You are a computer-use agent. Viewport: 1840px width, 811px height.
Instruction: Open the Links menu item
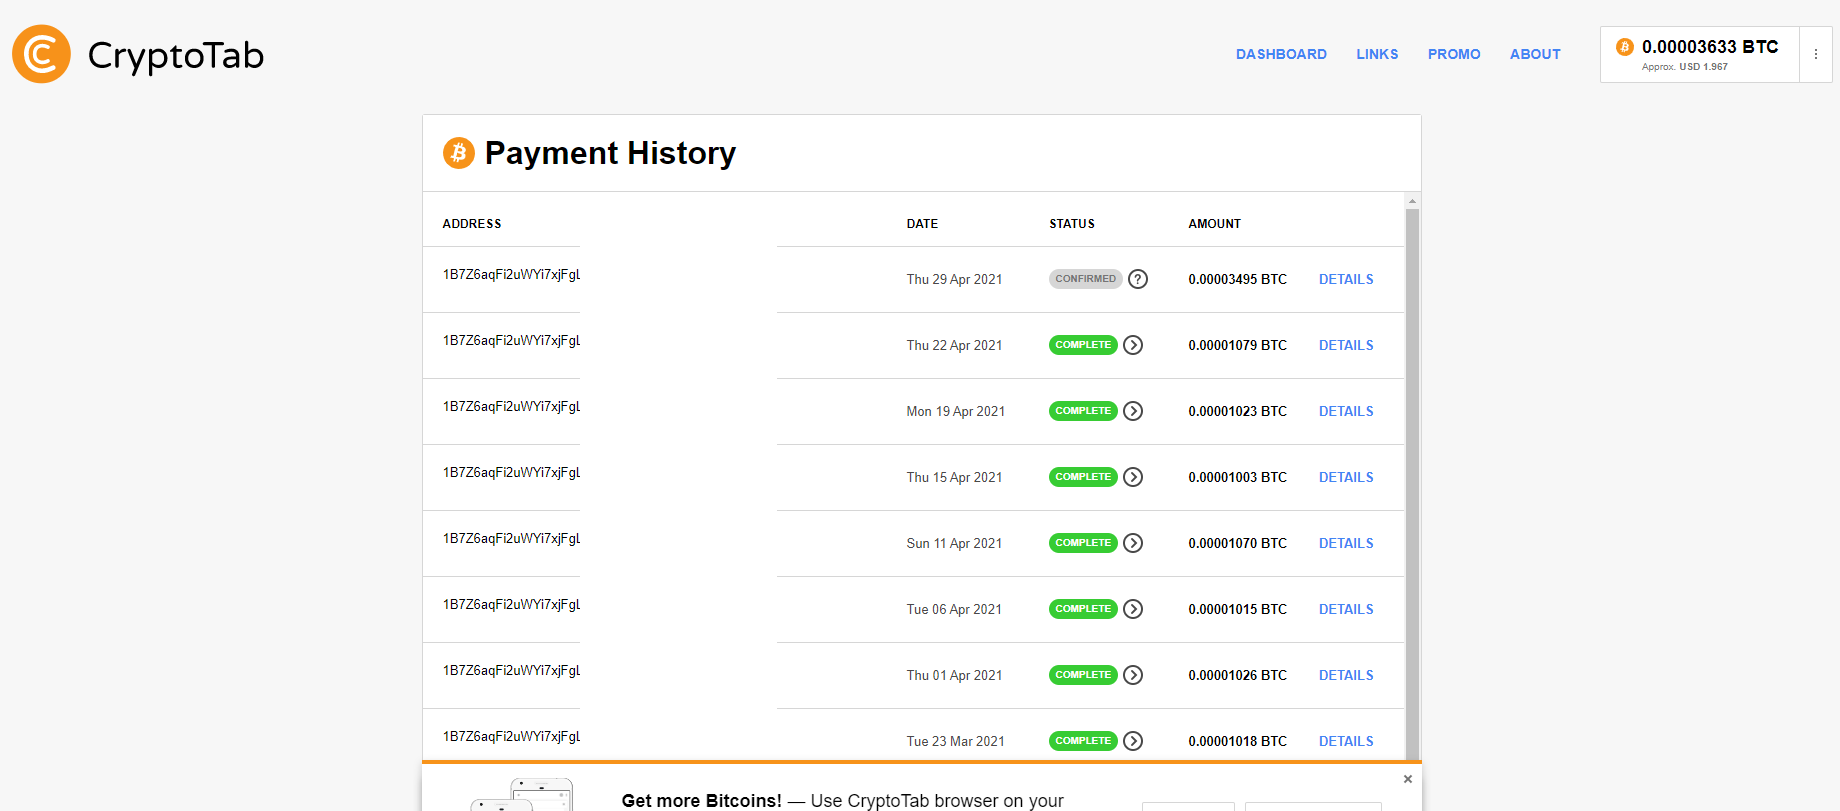click(1377, 54)
